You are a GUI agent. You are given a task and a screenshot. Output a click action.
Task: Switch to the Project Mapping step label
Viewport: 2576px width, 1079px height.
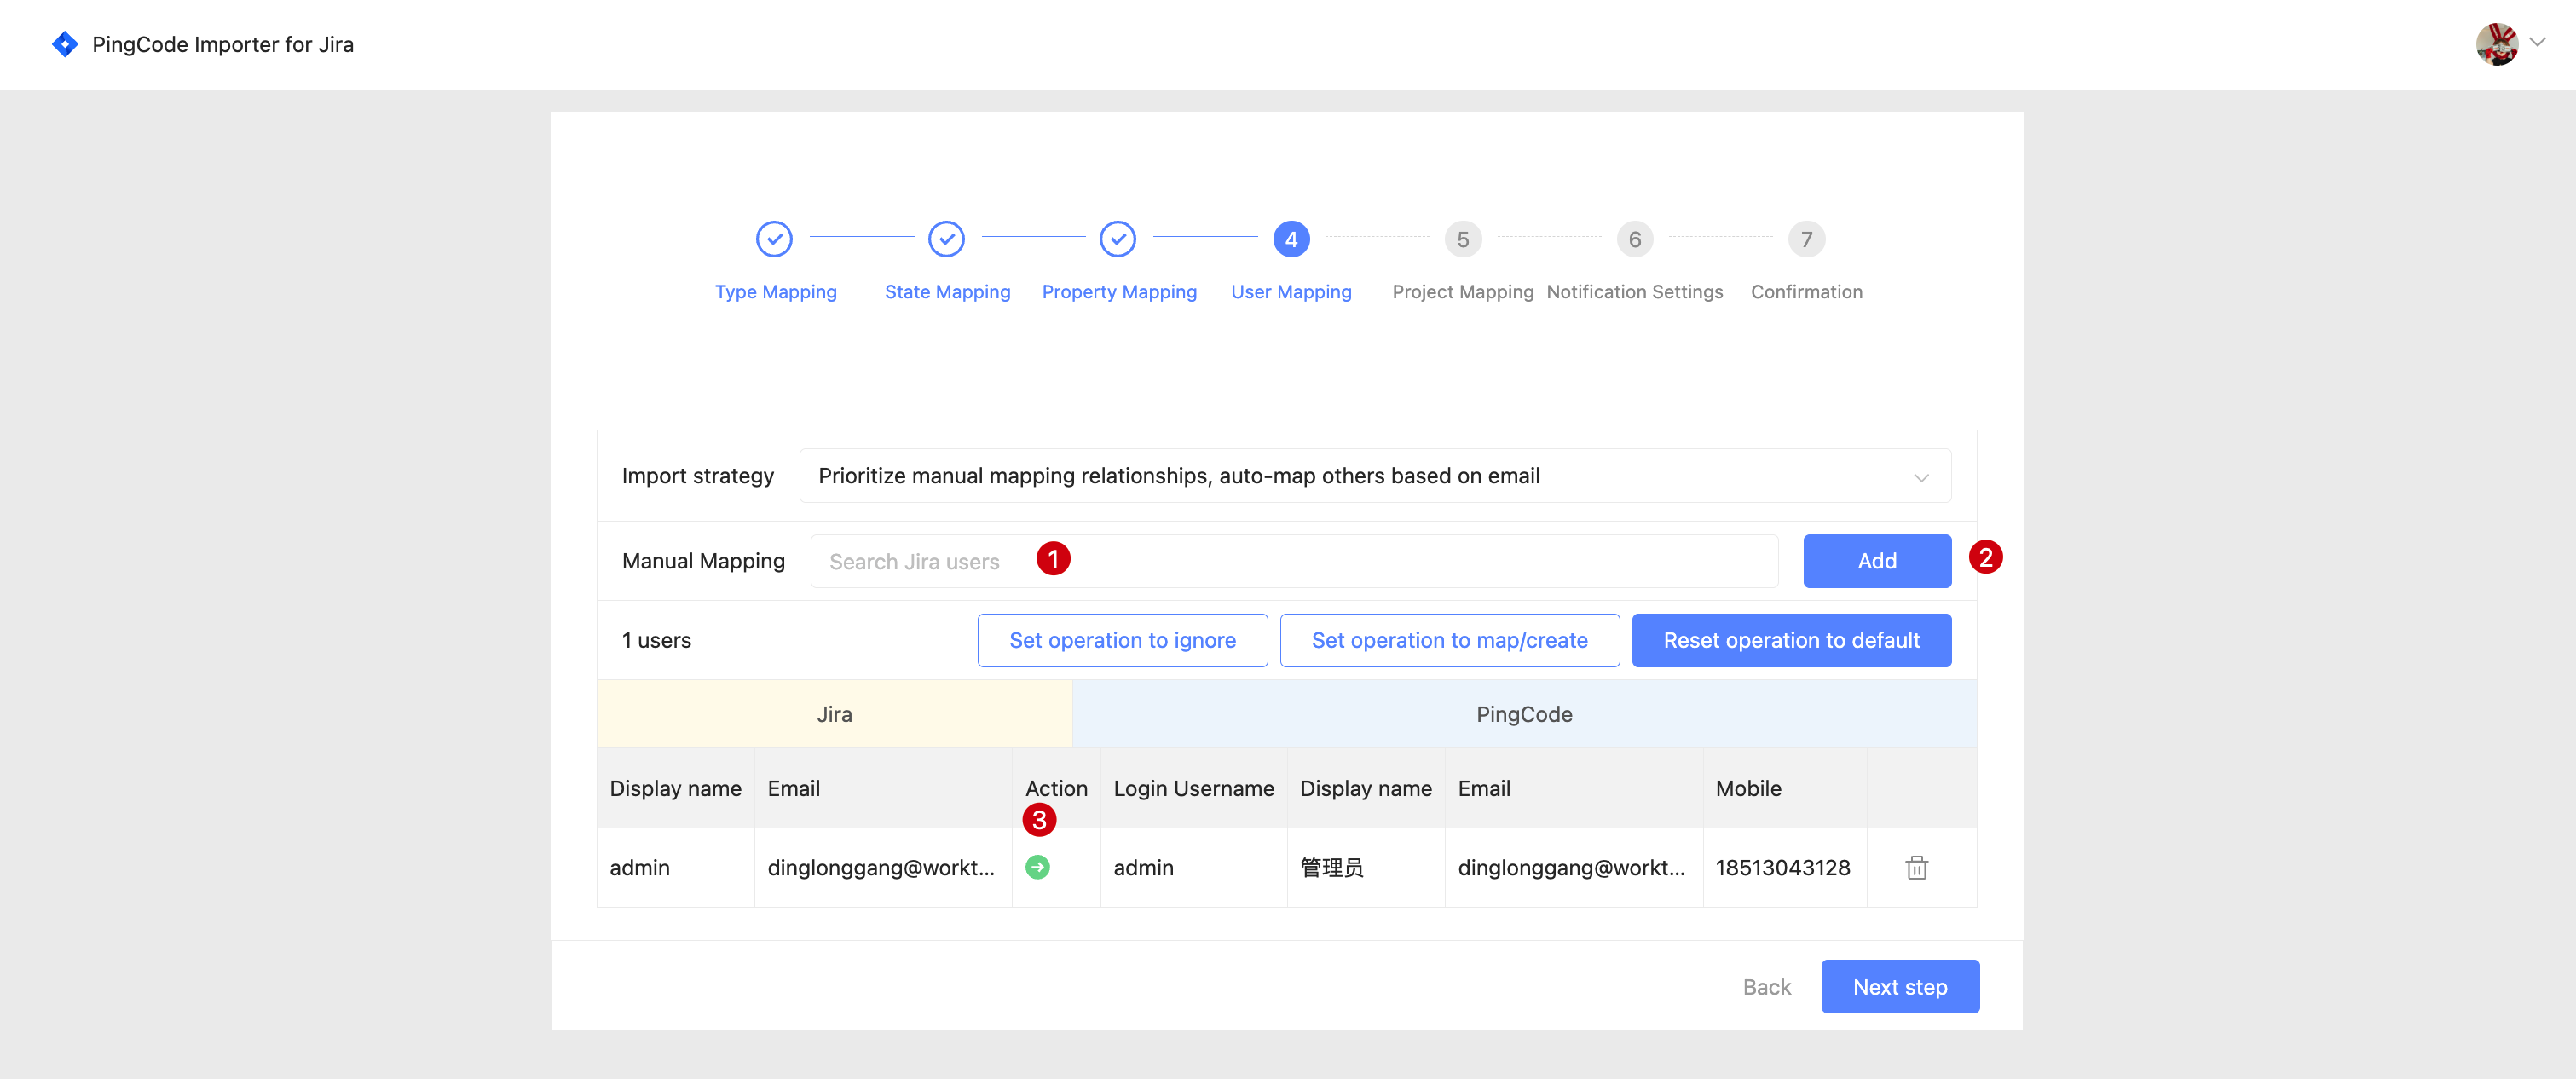tap(1462, 292)
